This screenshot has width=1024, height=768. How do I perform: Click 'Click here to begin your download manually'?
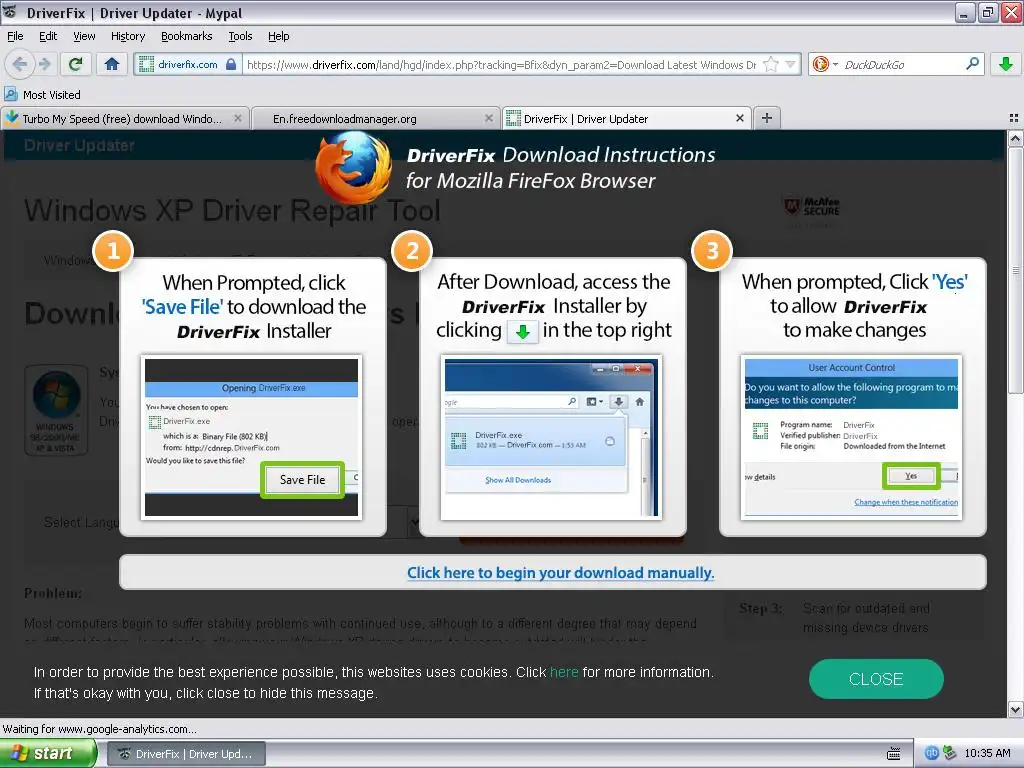pos(560,573)
